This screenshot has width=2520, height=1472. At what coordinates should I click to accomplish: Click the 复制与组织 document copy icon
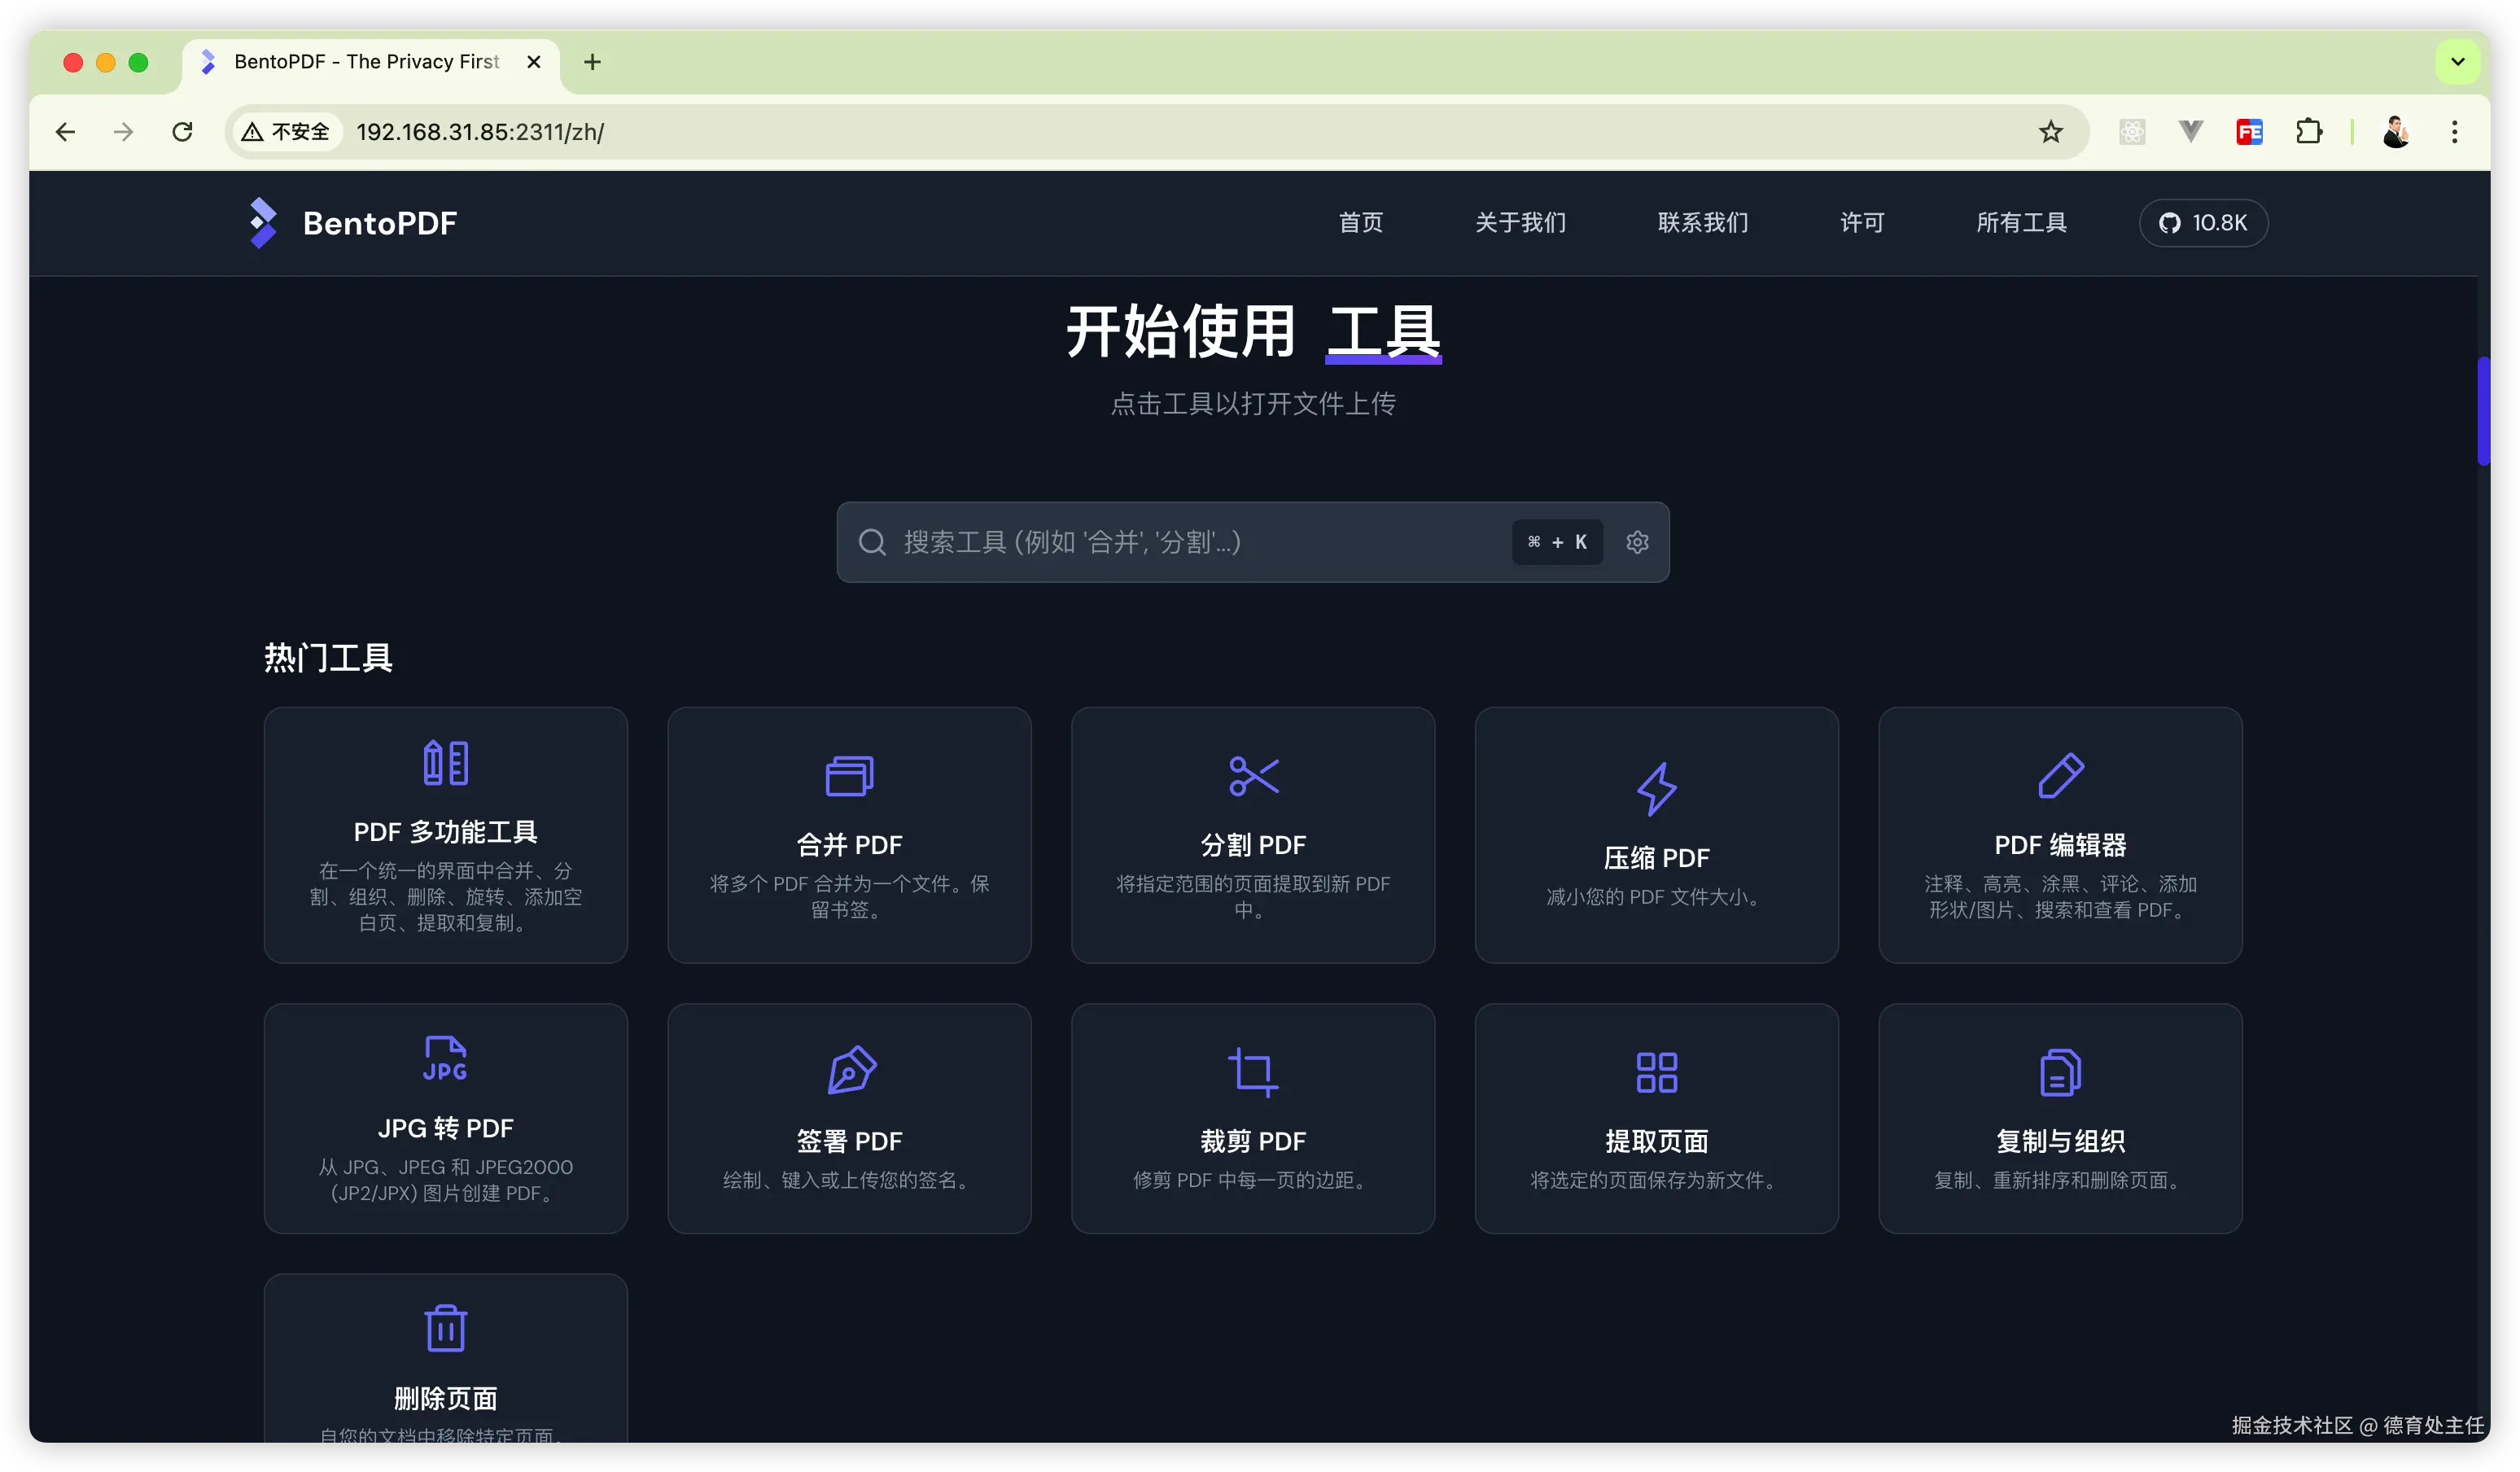(x=2061, y=1072)
